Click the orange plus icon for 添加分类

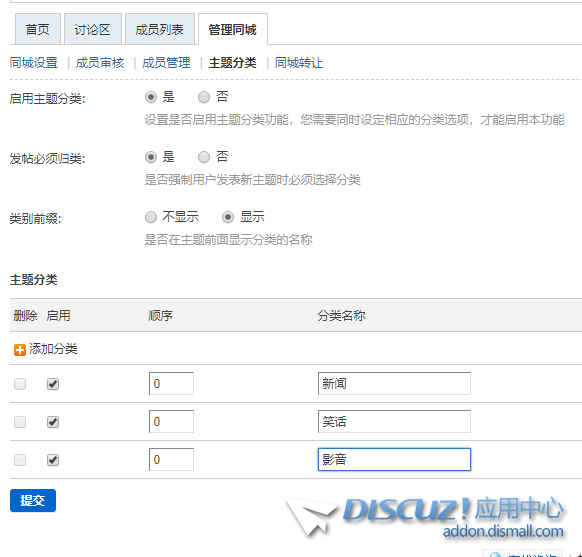[20, 350]
